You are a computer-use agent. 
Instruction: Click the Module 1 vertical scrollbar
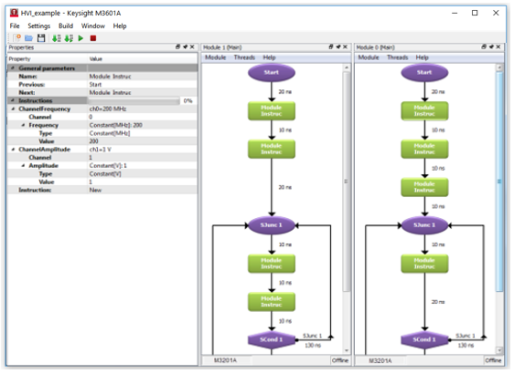click(346, 208)
